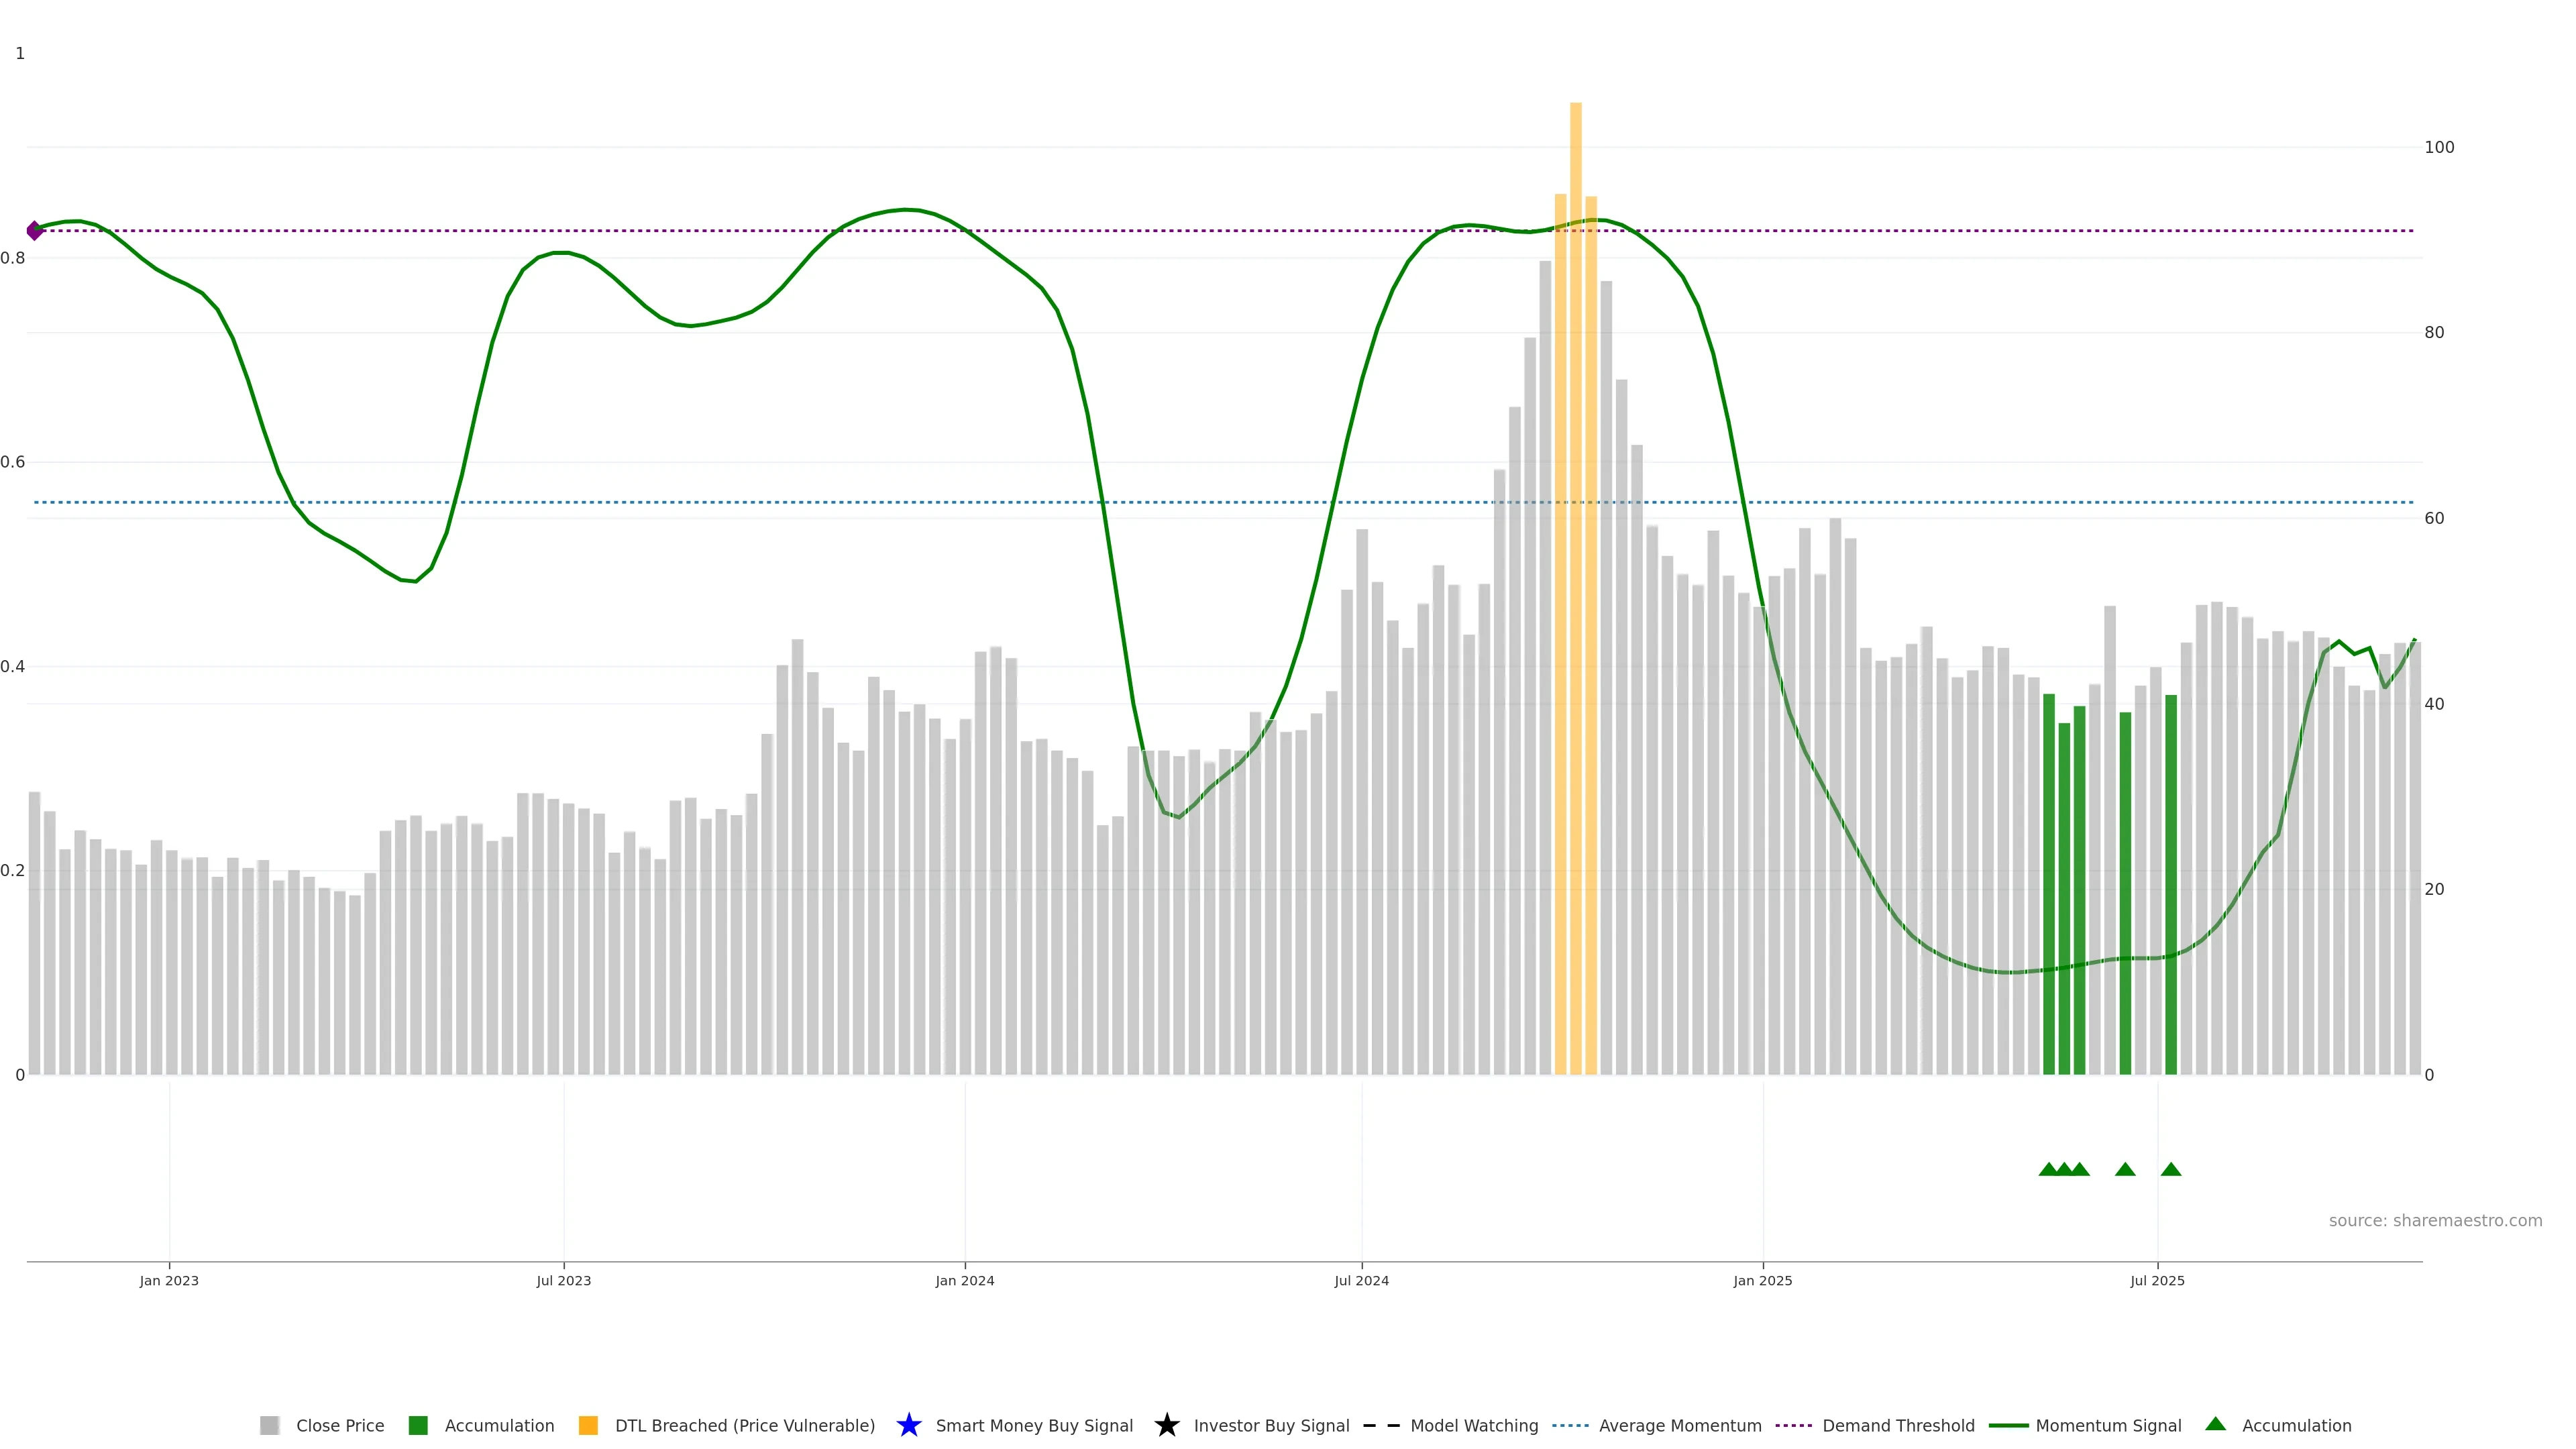Click the black Investor Buy Signal star
The image size is (2576, 1449).
pyautogui.click(x=1166, y=1425)
